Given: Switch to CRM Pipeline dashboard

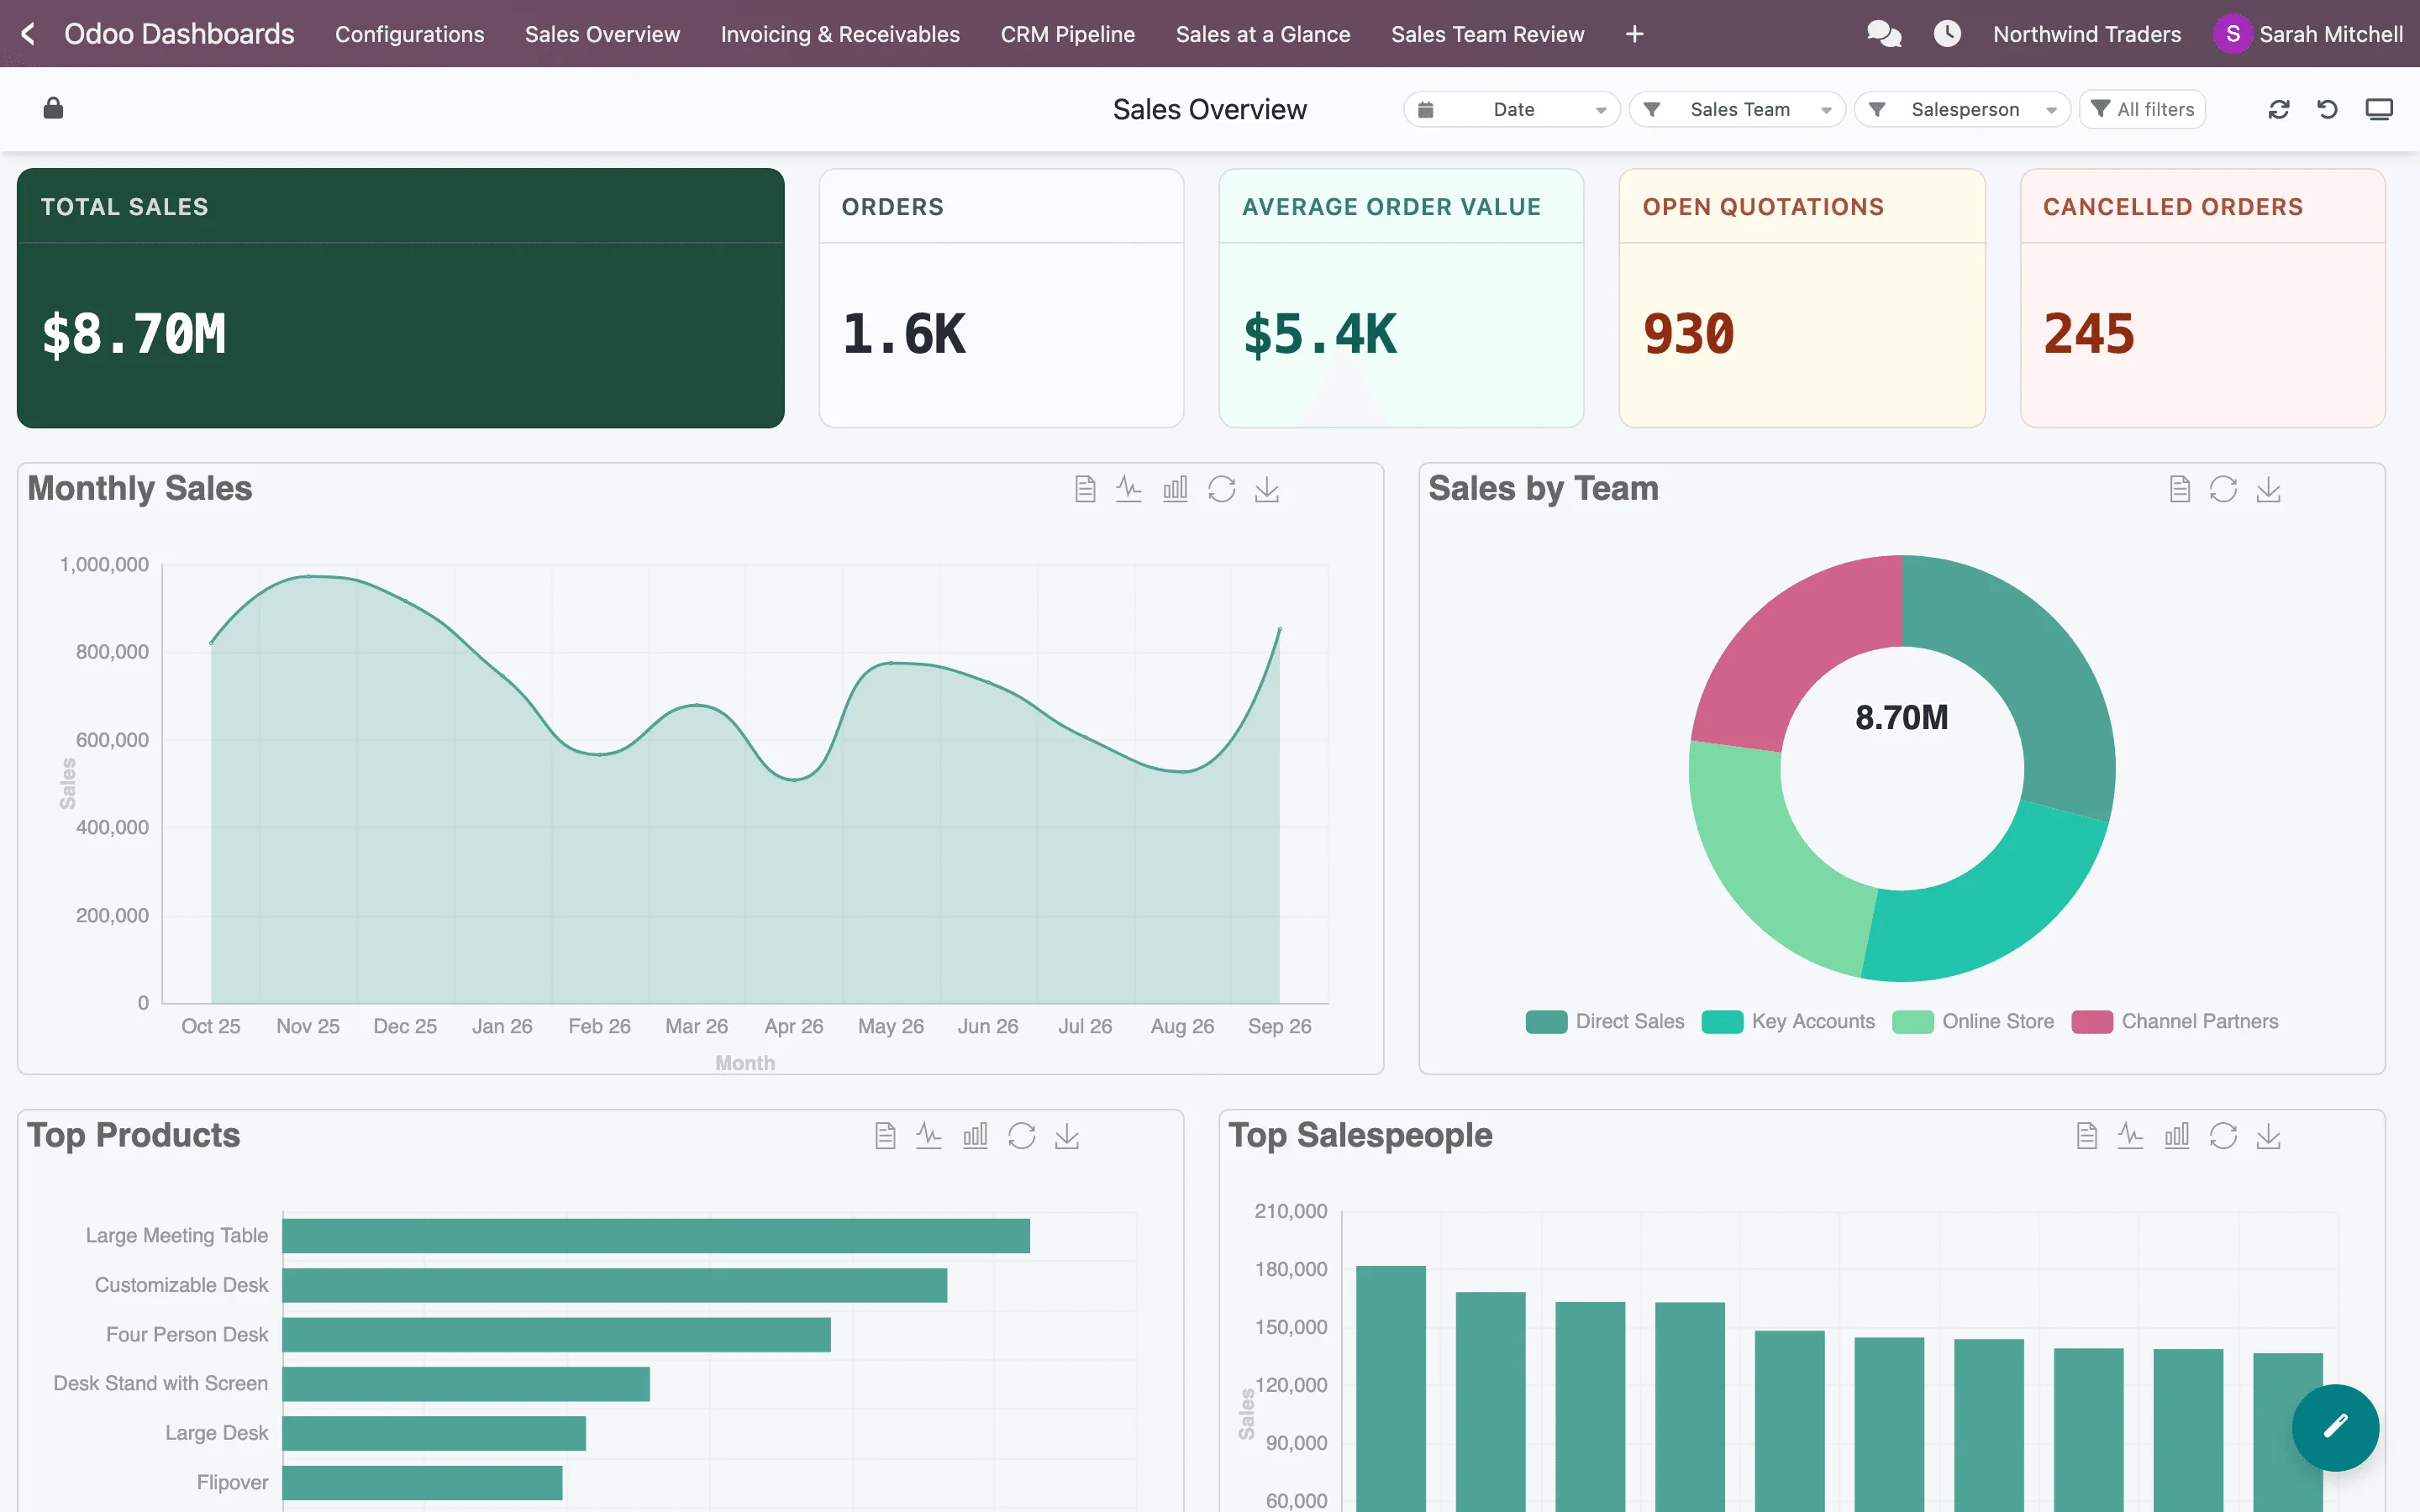Looking at the screenshot, I should coord(1068,34).
